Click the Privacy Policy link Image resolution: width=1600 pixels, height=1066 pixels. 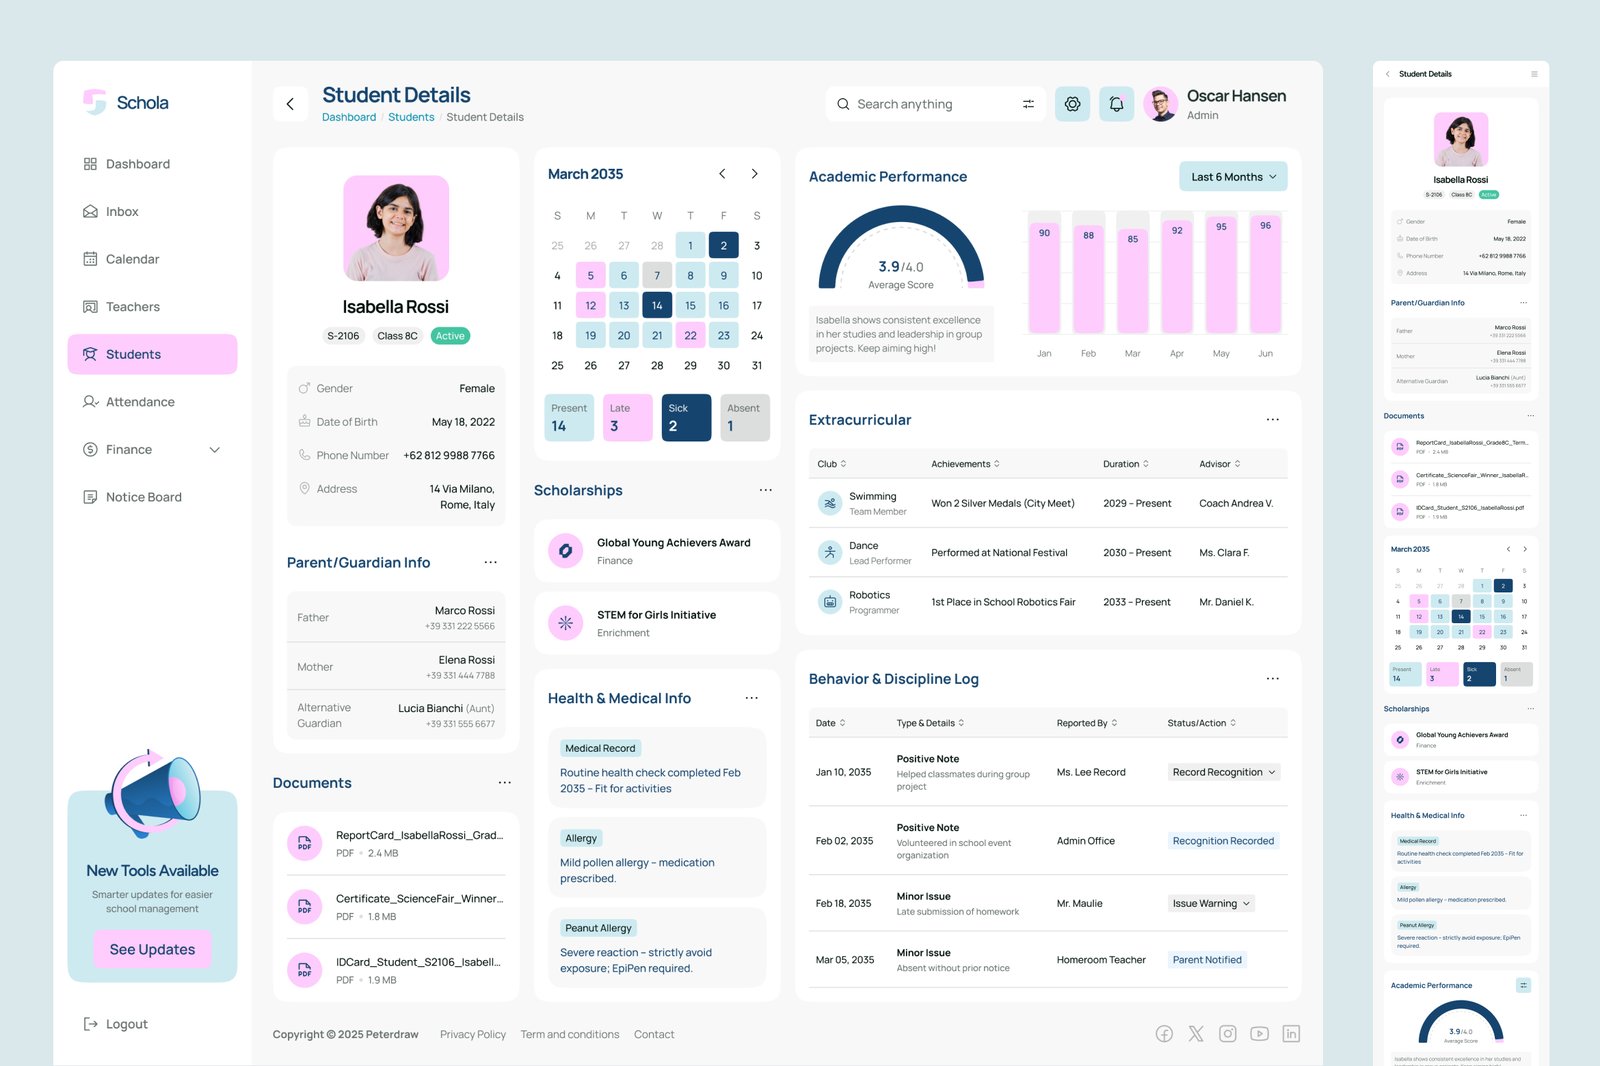pos(472,1034)
